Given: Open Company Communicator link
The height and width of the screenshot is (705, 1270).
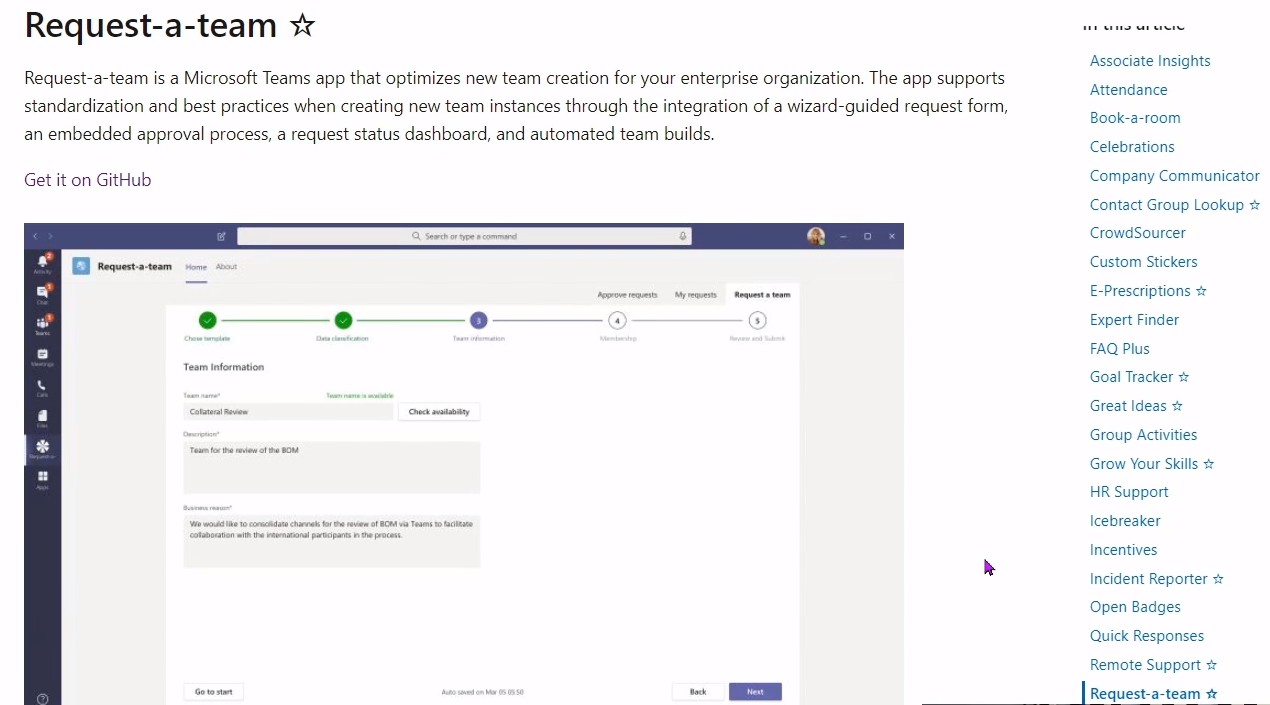Looking at the screenshot, I should point(1175,176).
